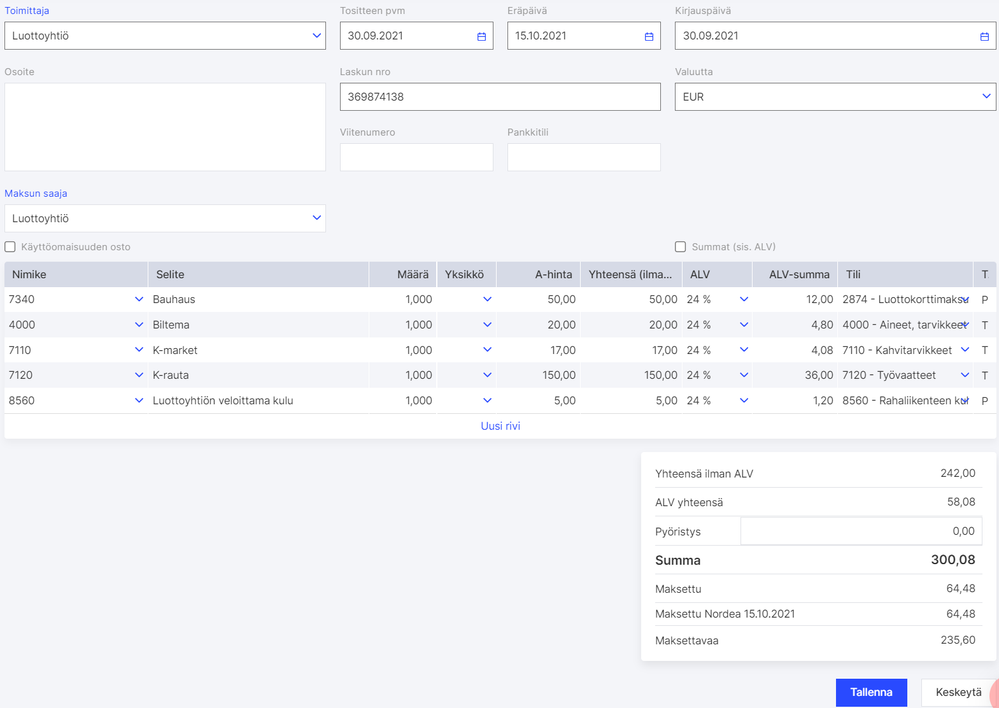999x708 pixels.
Task: Click the Viitenumero input field
Action: click(416, 157)
